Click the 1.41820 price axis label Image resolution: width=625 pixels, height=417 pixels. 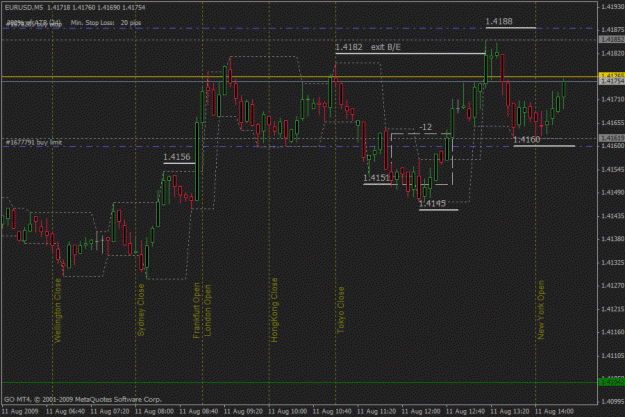[613, 53]
